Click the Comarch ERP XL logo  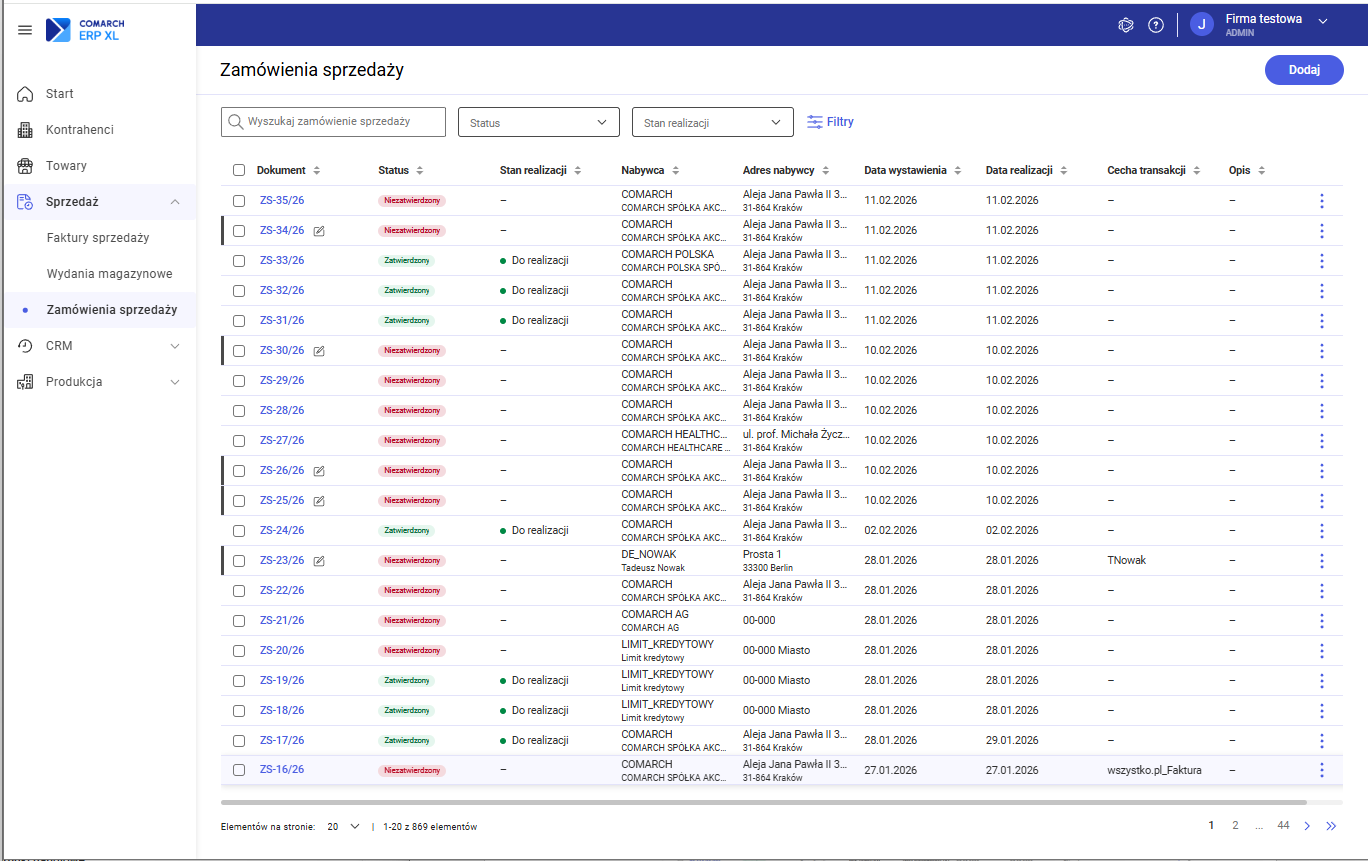(86, 30)
